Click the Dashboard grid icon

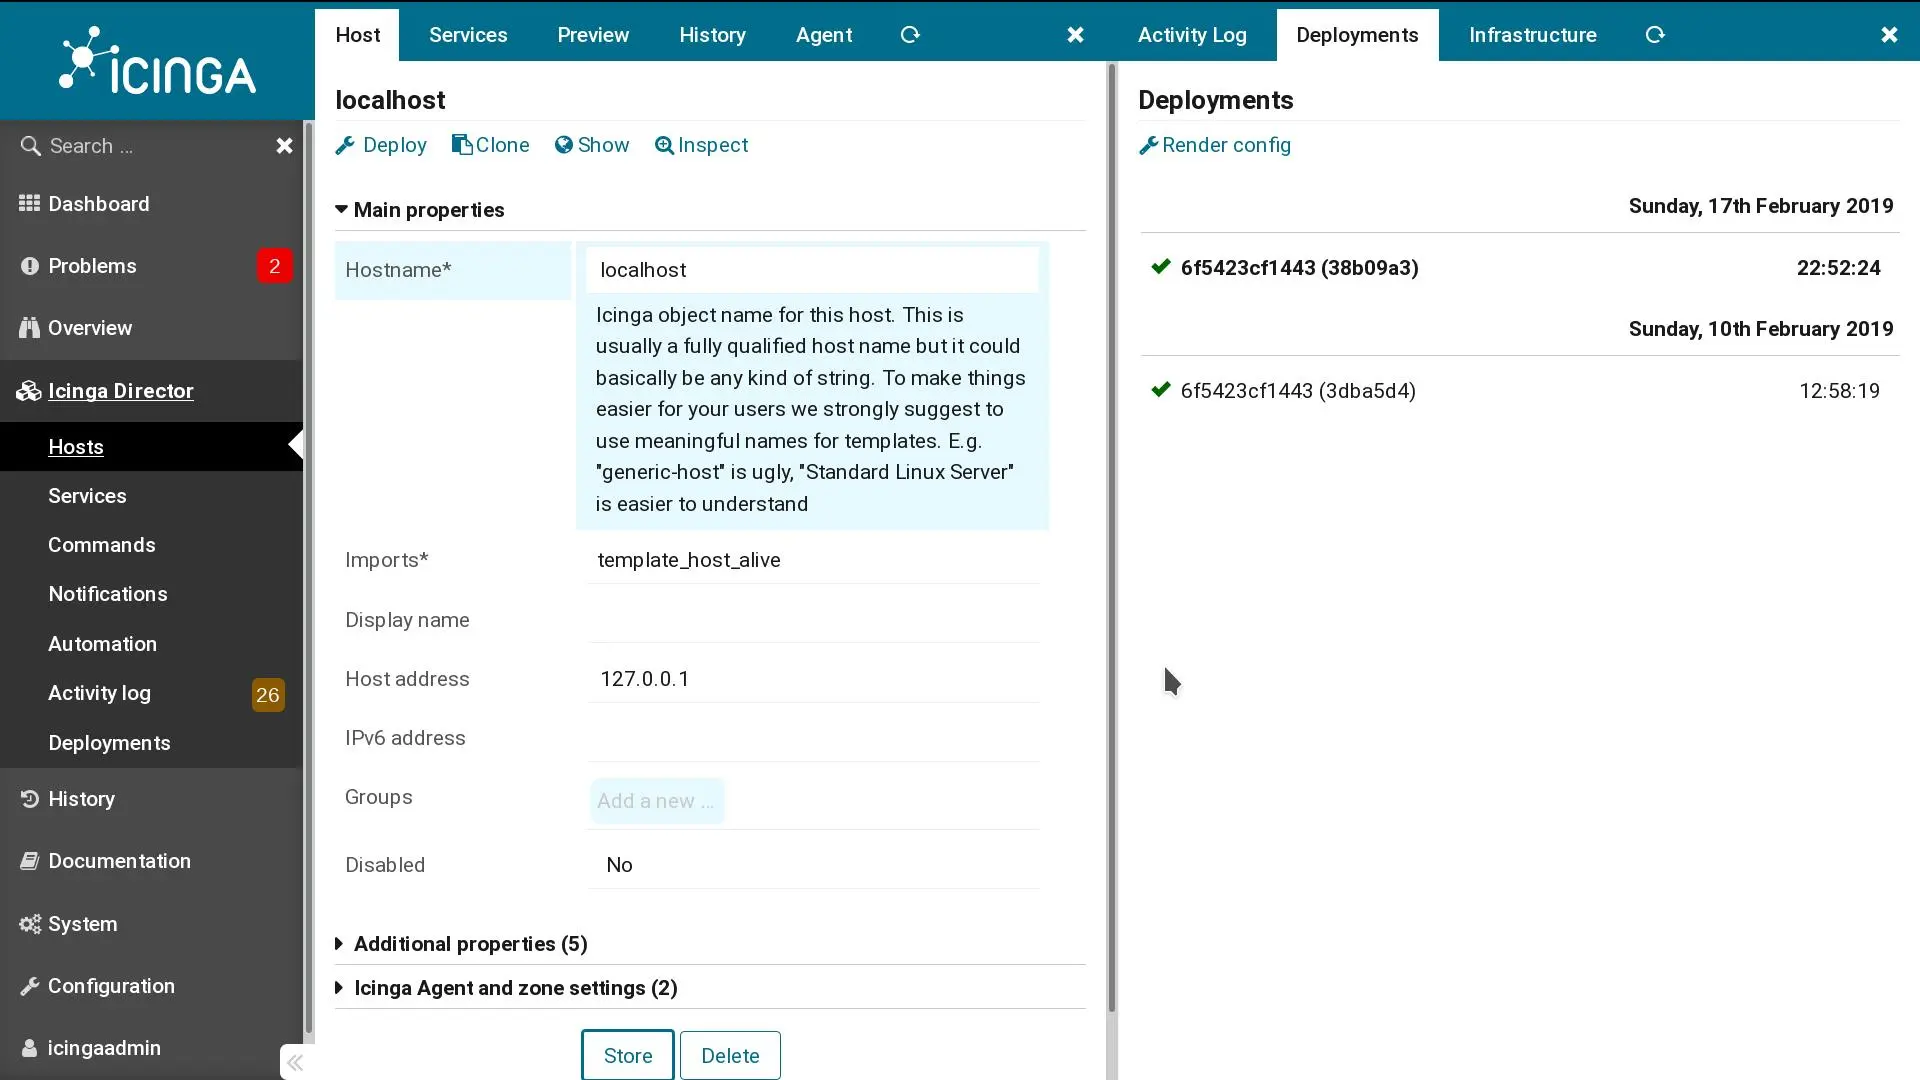(29, 203)
